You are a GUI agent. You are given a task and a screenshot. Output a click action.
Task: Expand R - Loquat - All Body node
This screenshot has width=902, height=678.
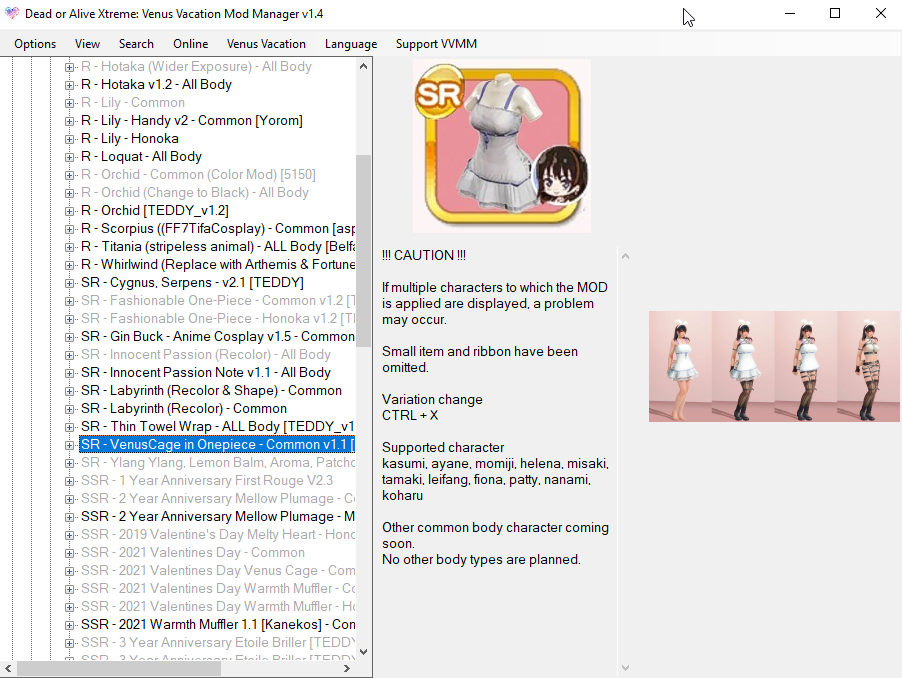(x=69, y=157)
